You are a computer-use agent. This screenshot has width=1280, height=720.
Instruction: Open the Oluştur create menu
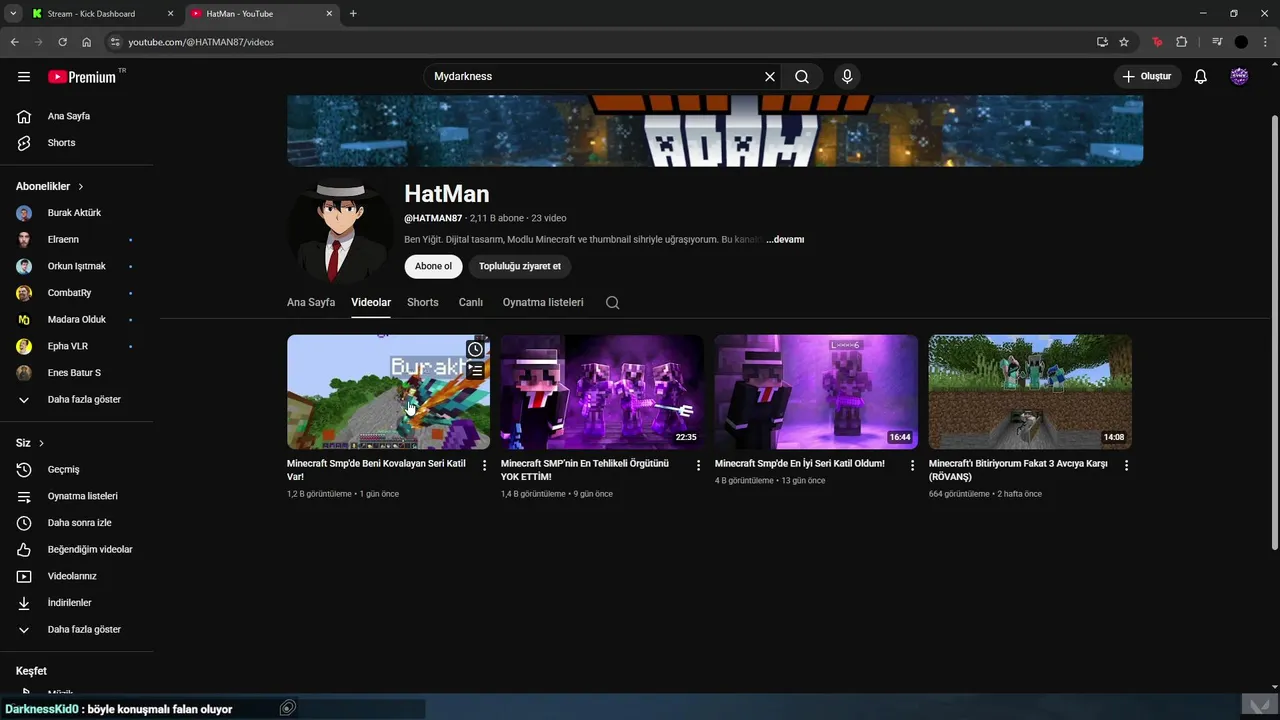[1148, 76]
